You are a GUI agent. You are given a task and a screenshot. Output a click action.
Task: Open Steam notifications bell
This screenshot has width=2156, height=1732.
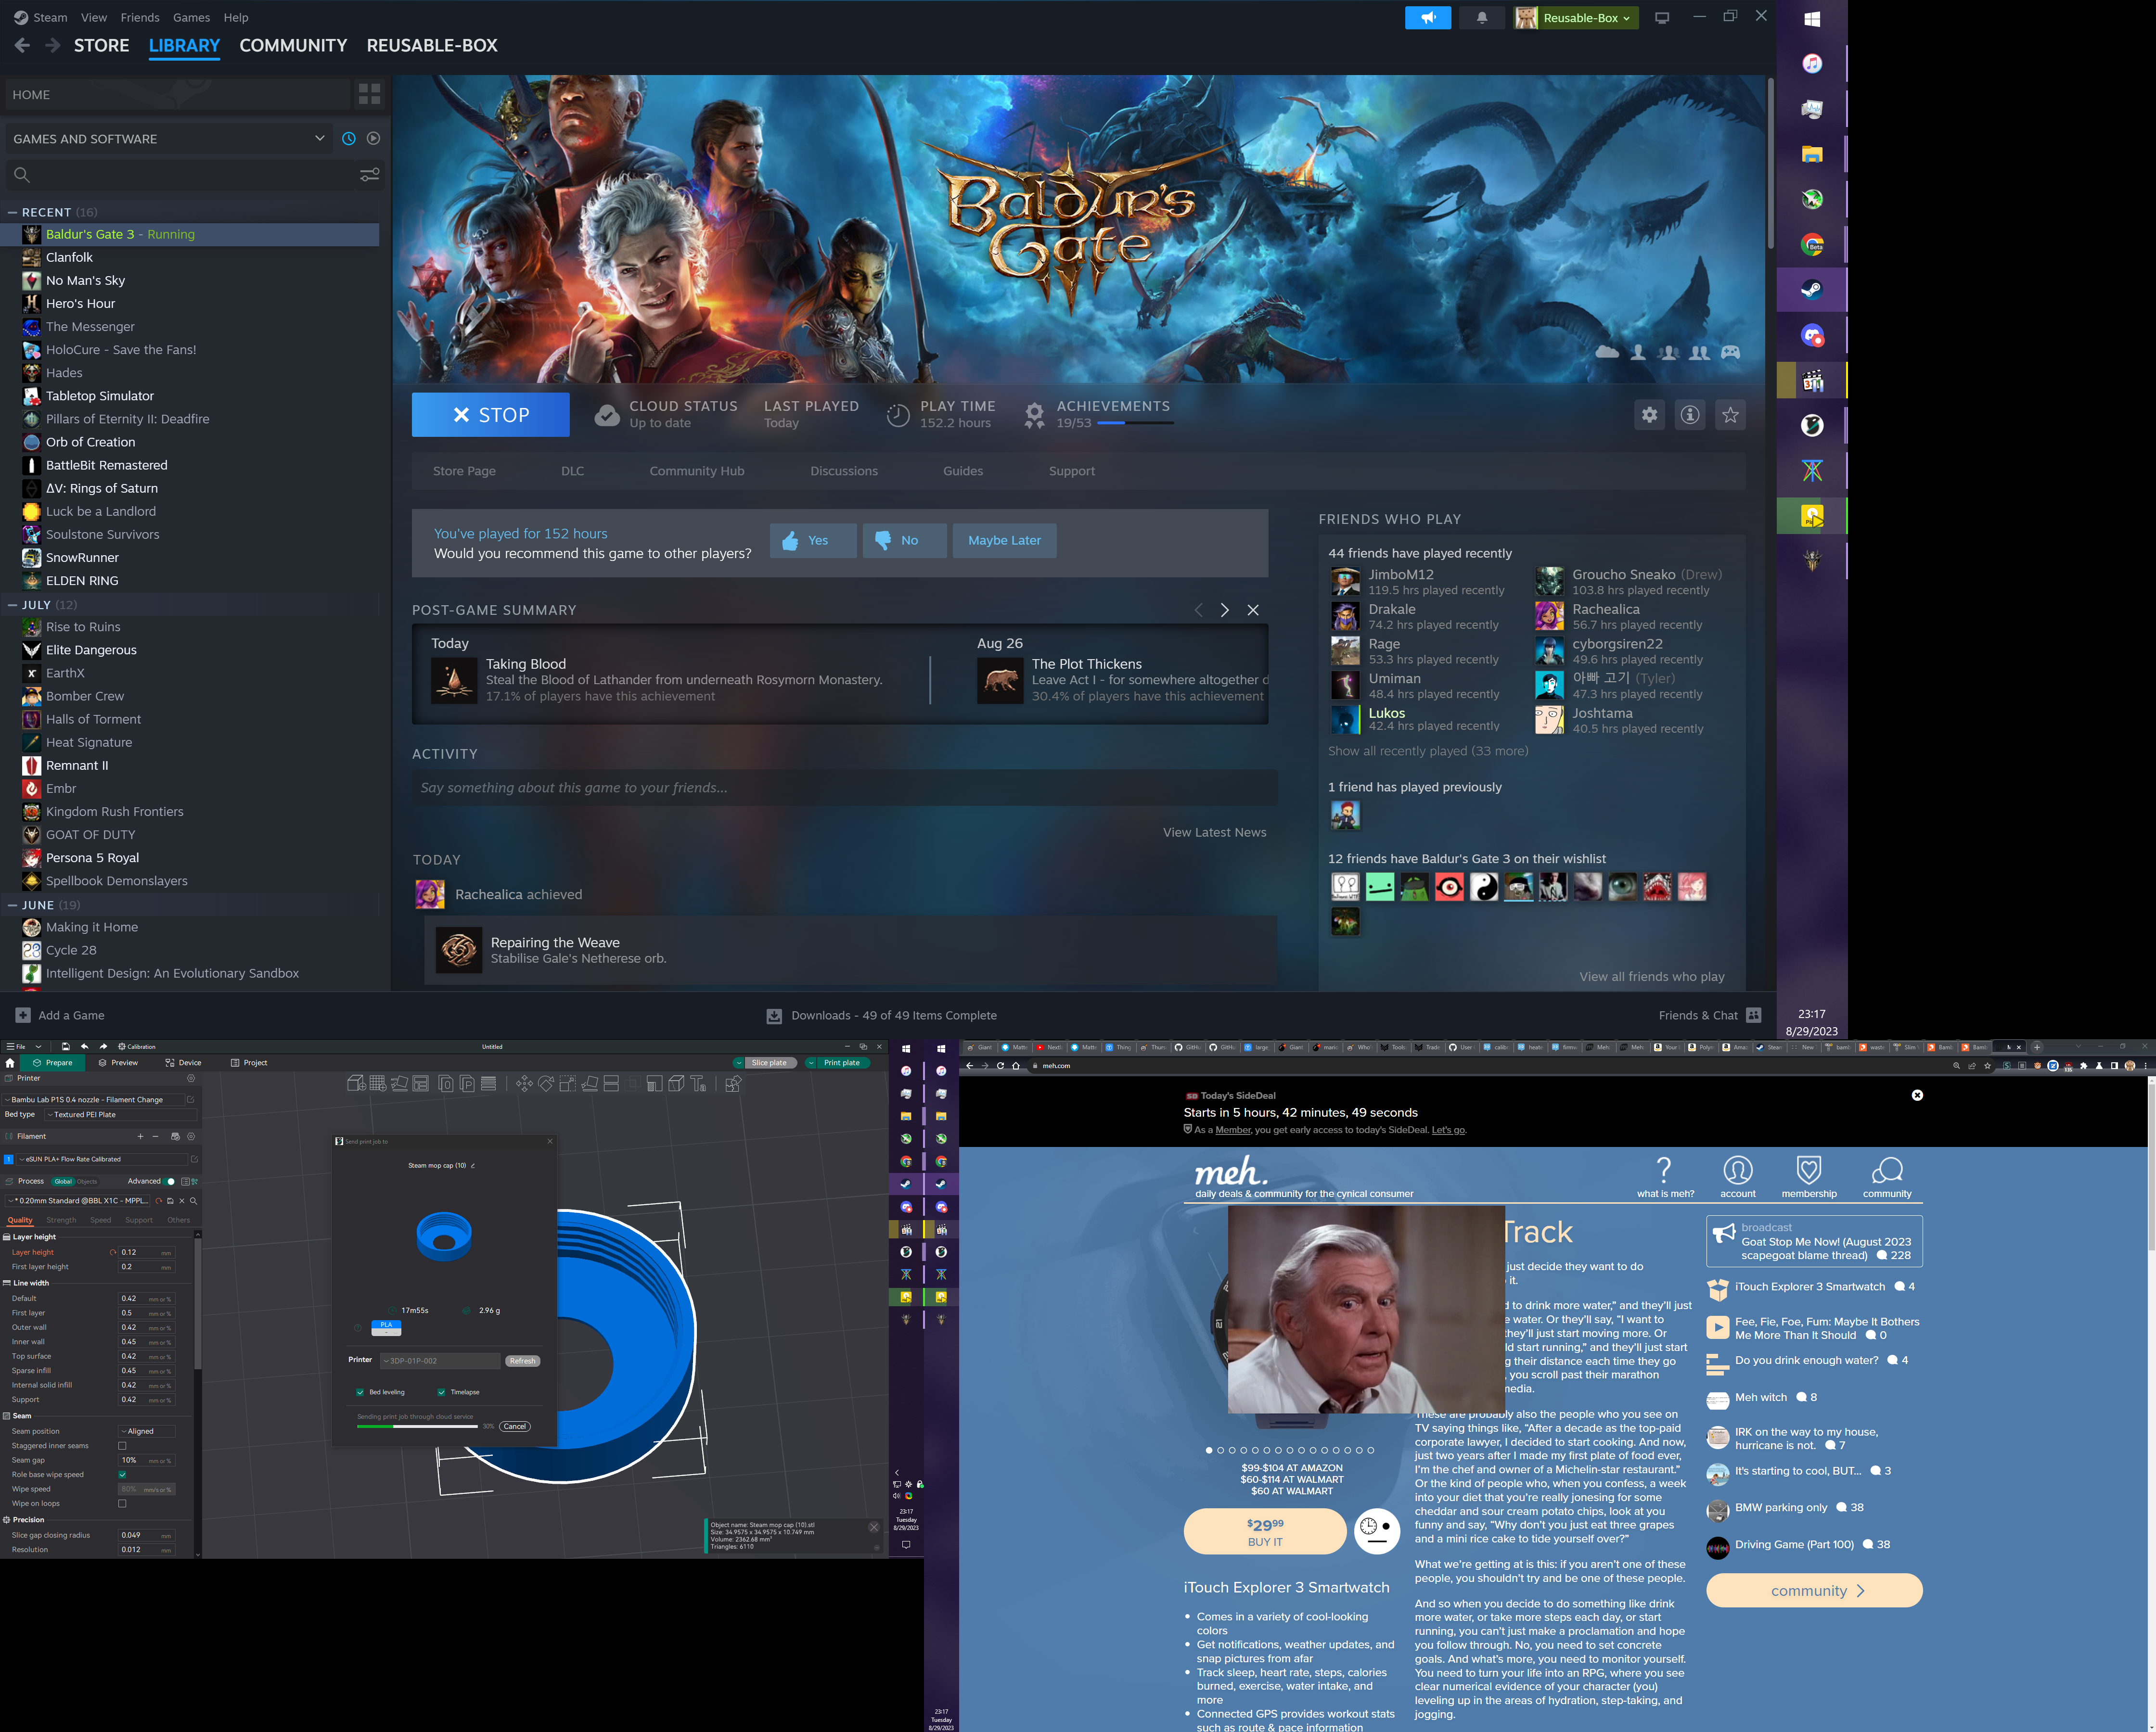click(1482, 18)
